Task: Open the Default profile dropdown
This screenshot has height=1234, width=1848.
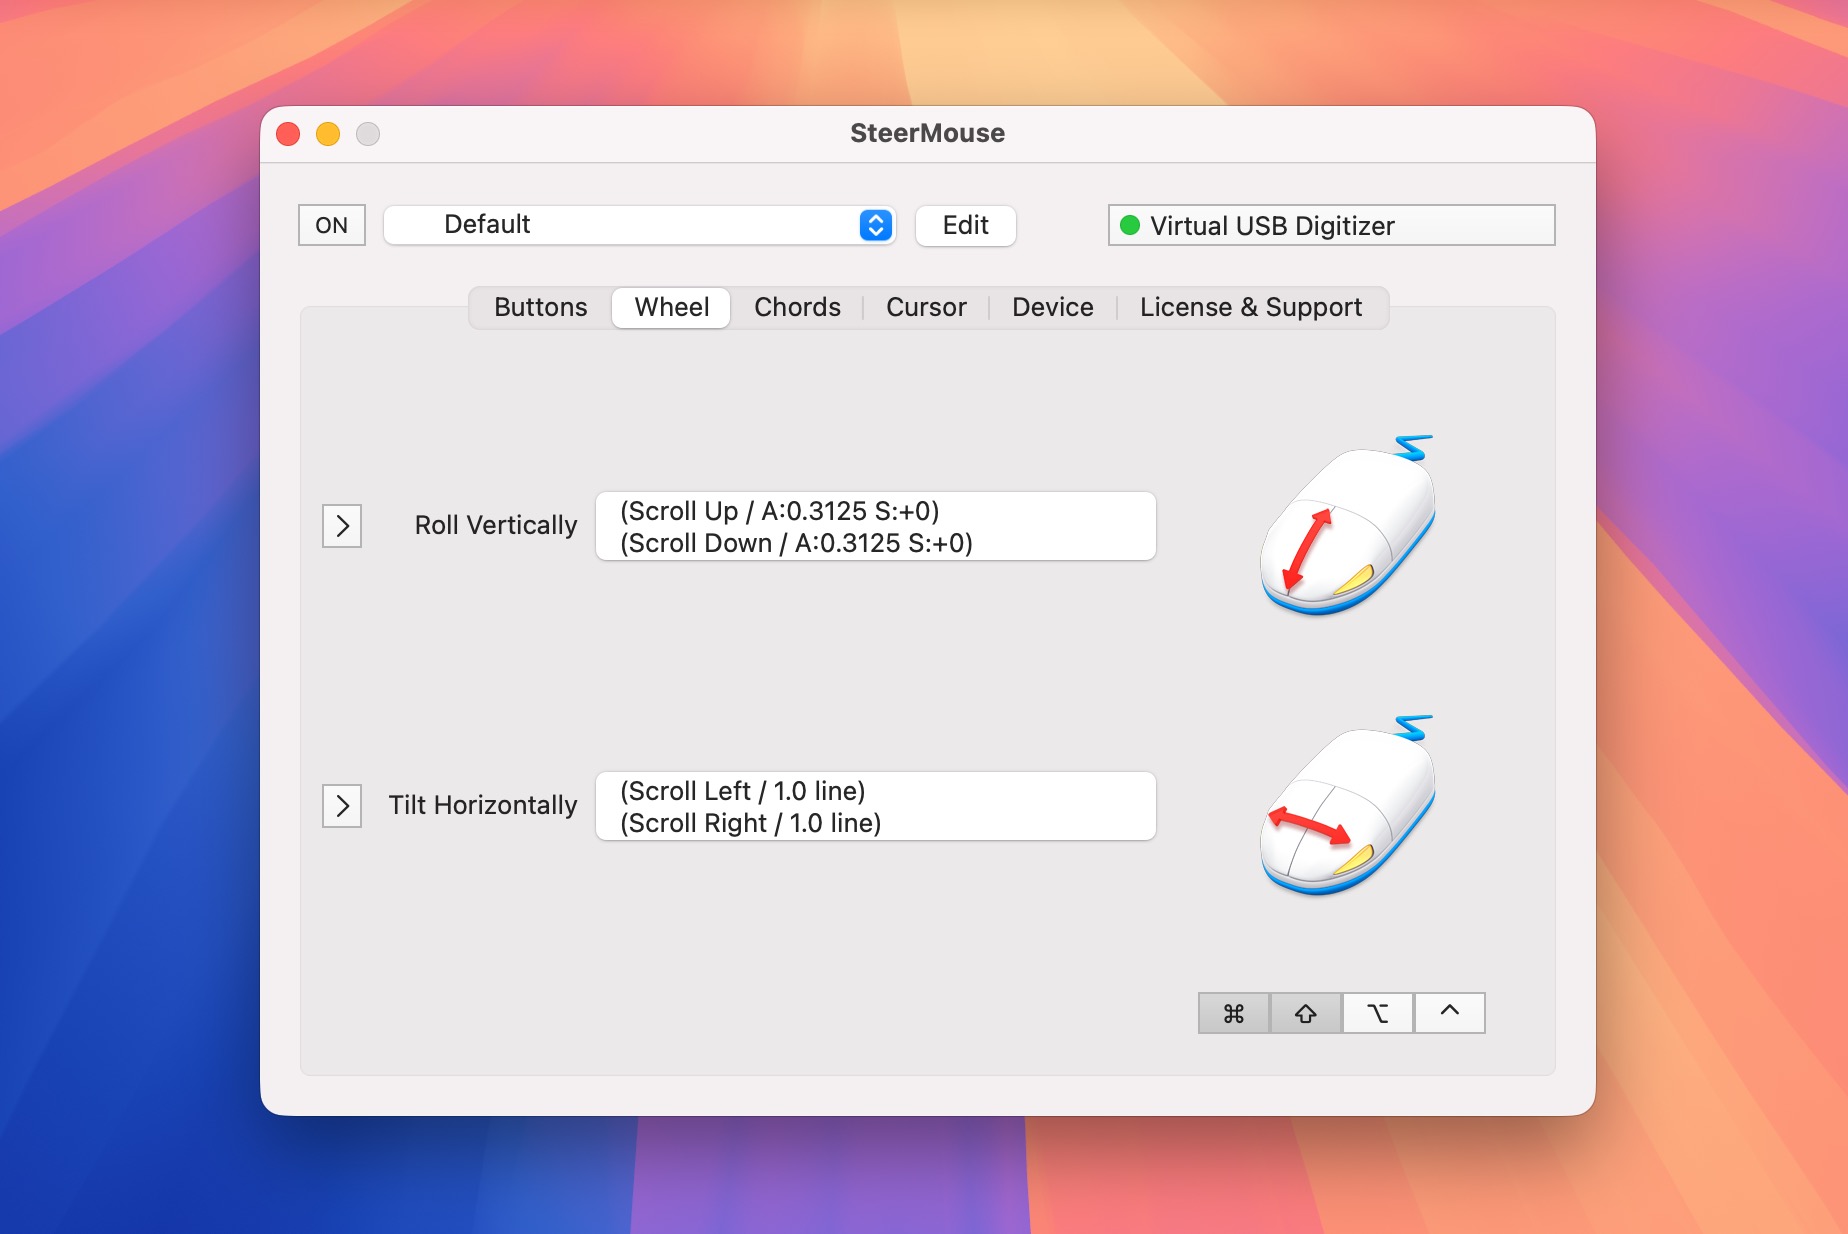Action: click(640, 225)
